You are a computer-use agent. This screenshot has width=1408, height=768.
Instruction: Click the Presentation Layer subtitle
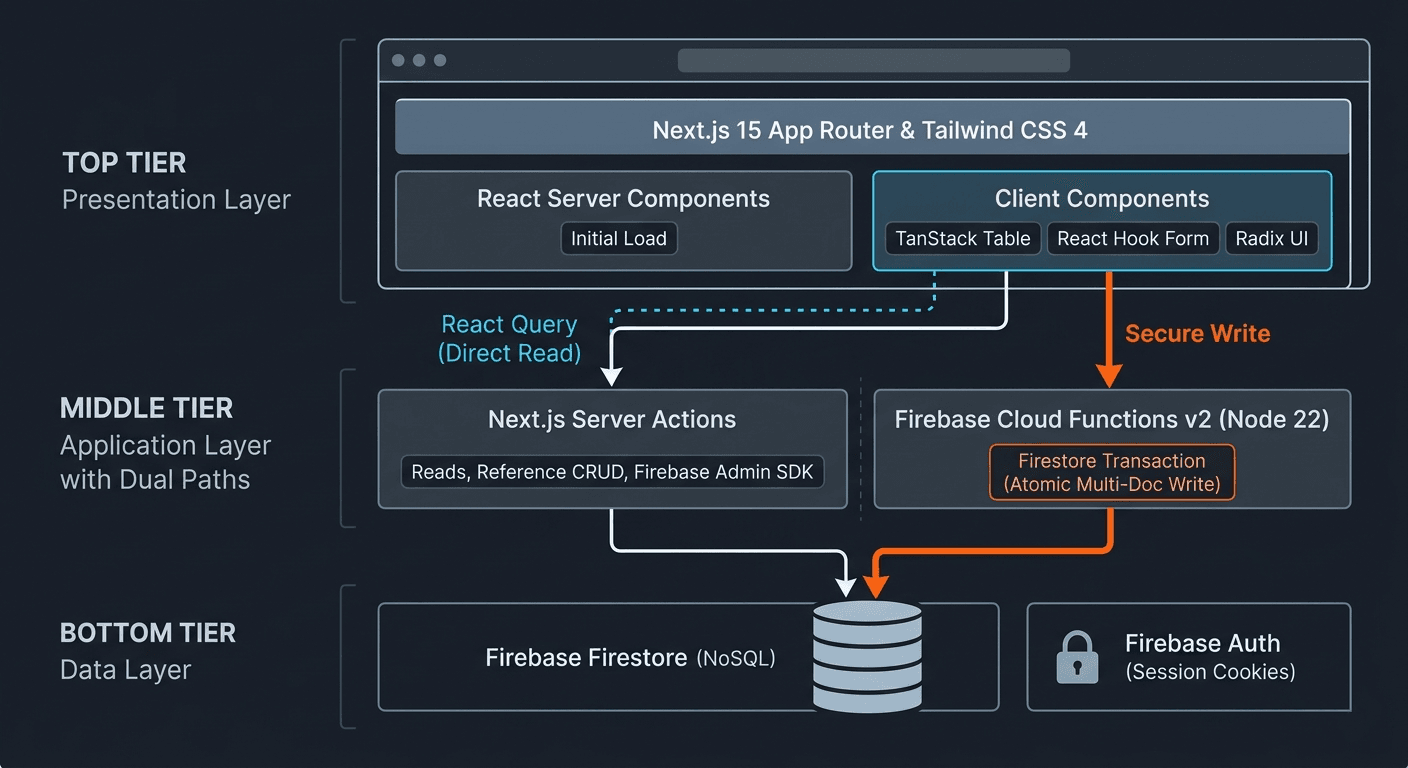coord(176,200)
